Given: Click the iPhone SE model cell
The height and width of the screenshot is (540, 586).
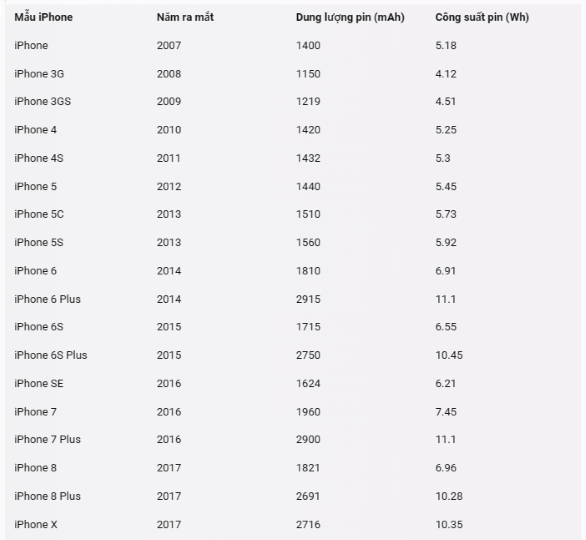Looking at the screenshot, I should (x=39, y=383).
